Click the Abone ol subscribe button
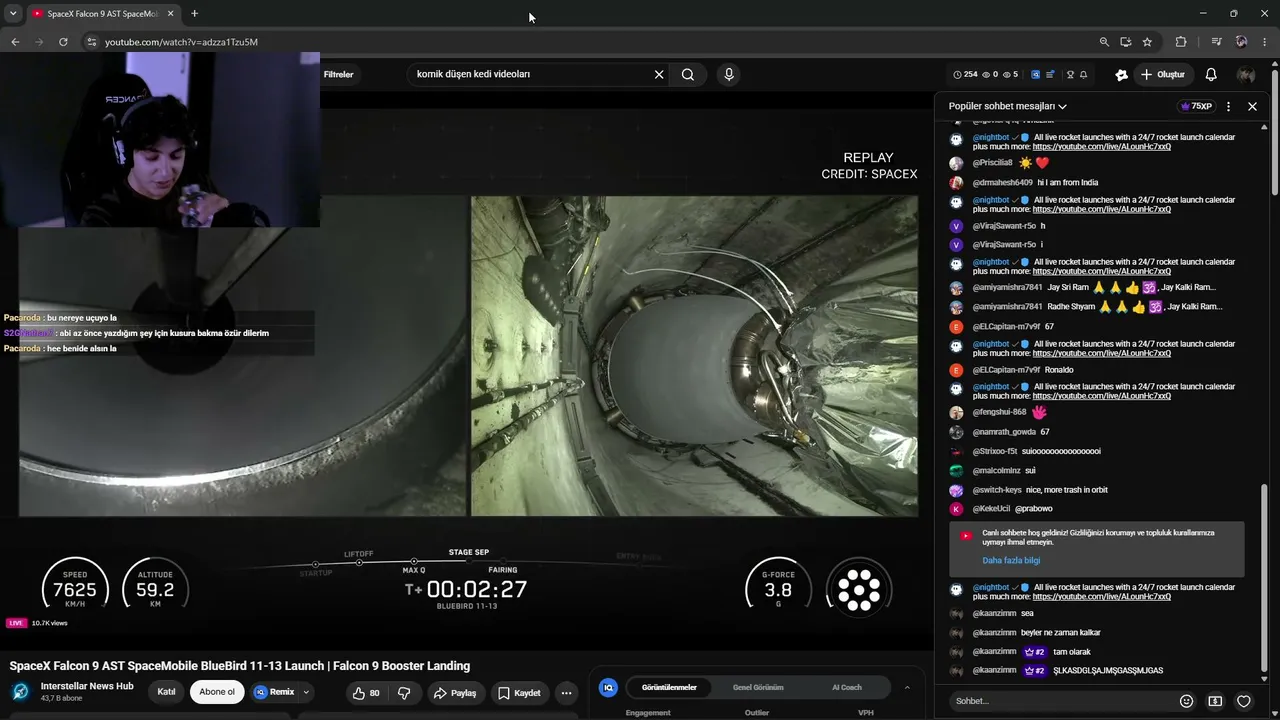 click(x=217, y=692)
